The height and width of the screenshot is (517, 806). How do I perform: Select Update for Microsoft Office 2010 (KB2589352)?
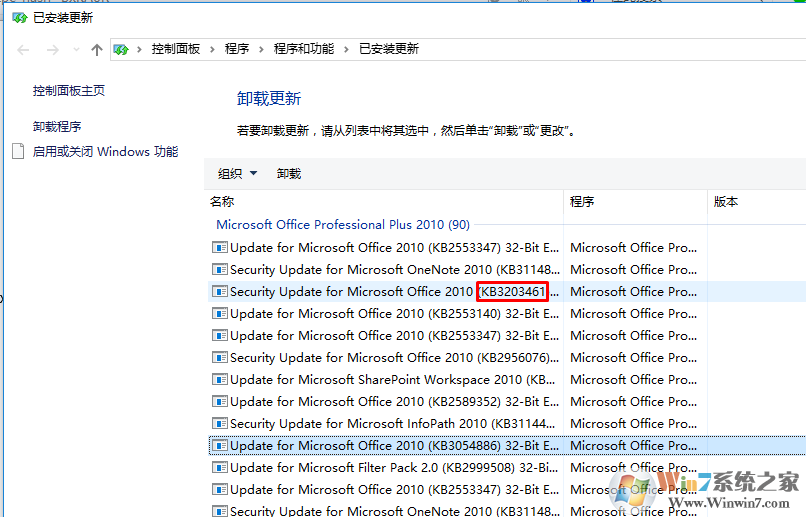tap(395, 401)
